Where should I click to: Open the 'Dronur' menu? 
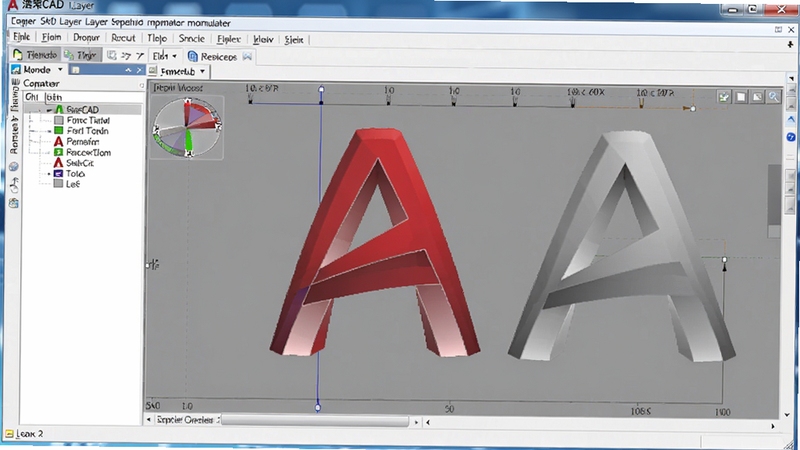pyautogui.click(x=86, y=38)
